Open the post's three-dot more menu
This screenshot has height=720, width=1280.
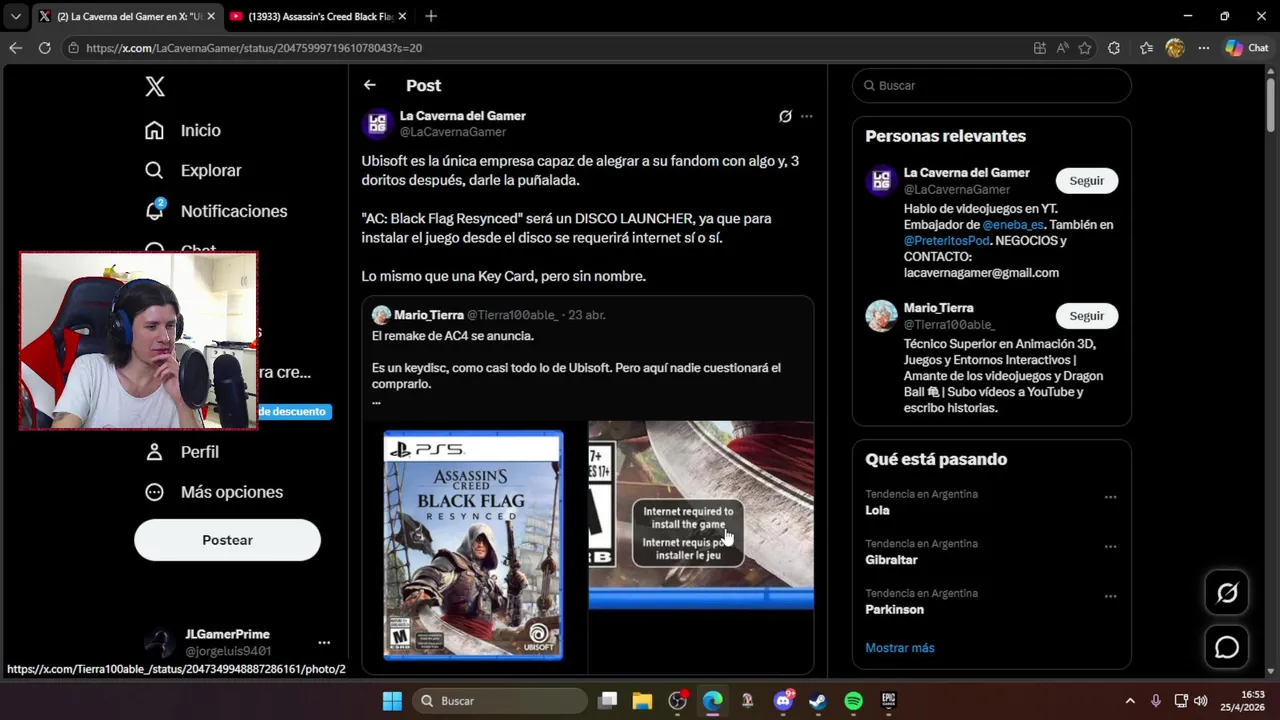806,116
